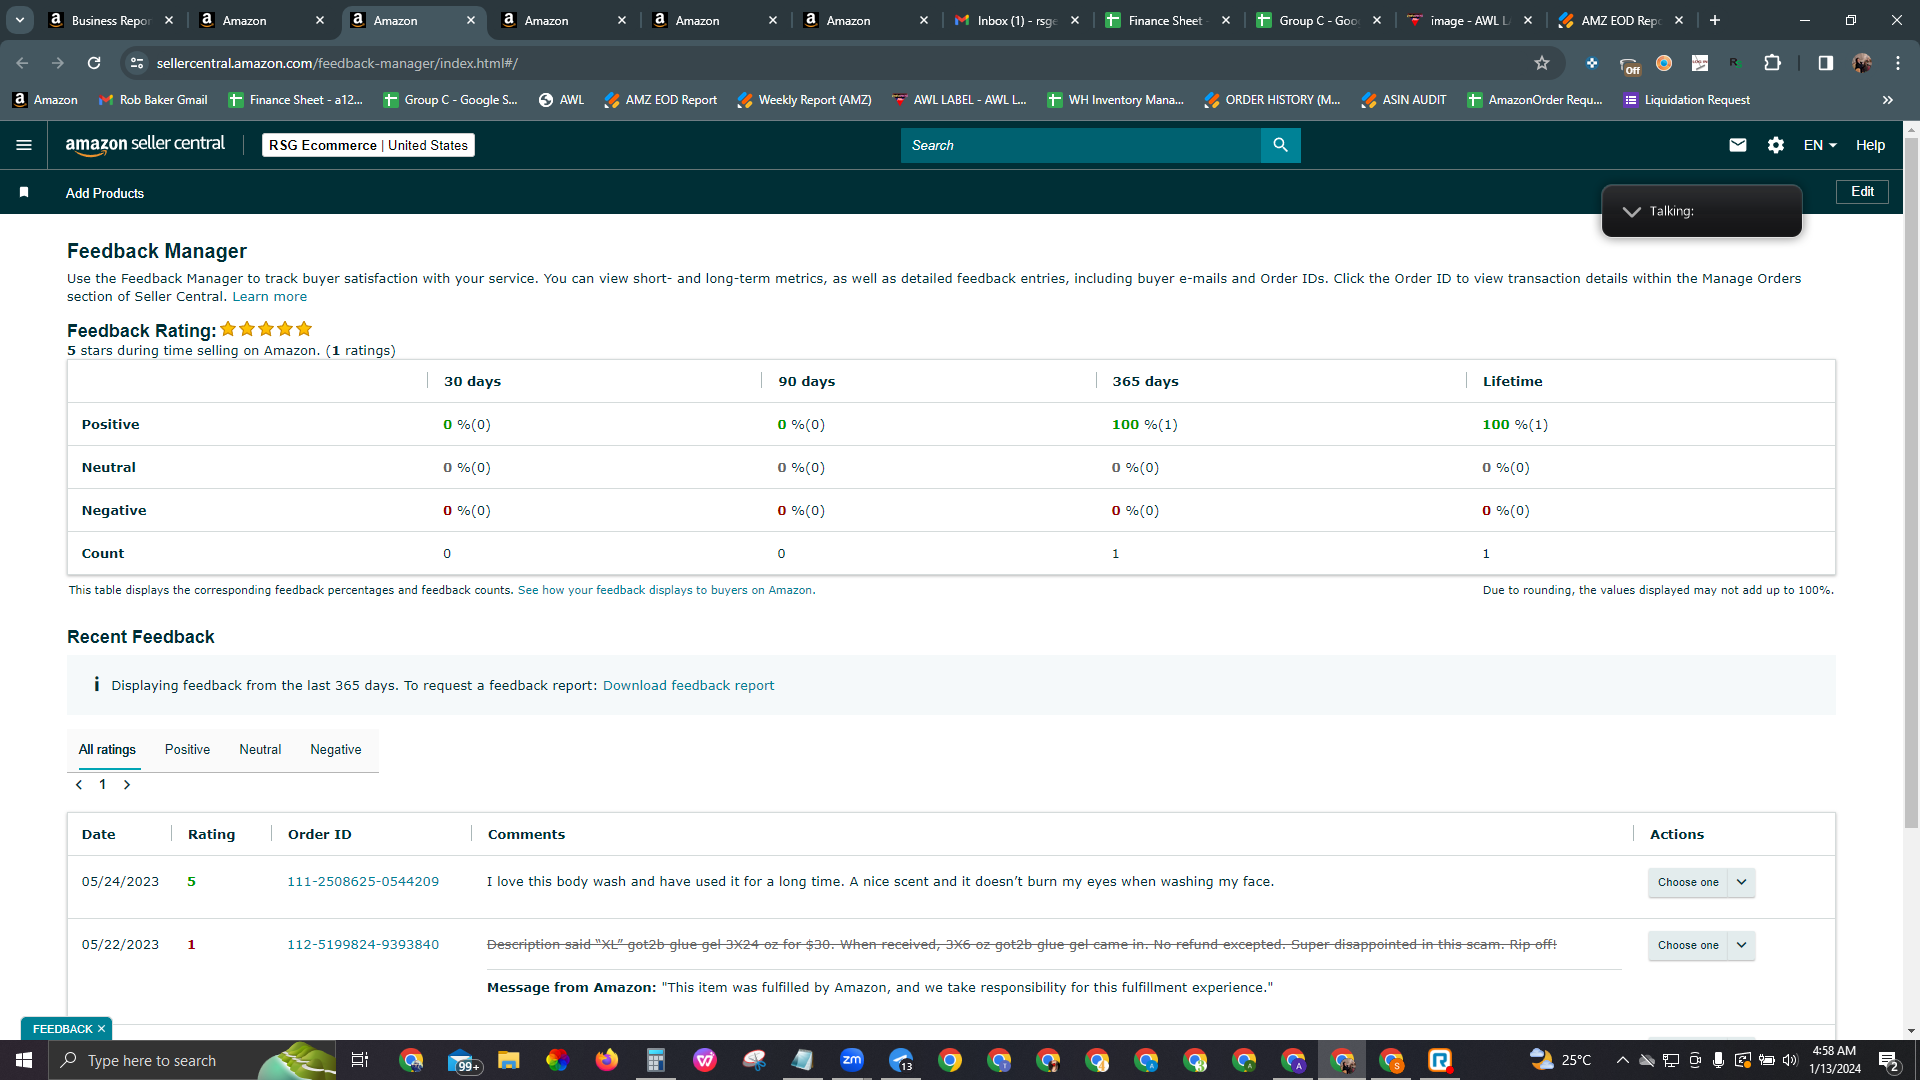Click the view site information icon

pyautogui.click(x=137, y=63)
